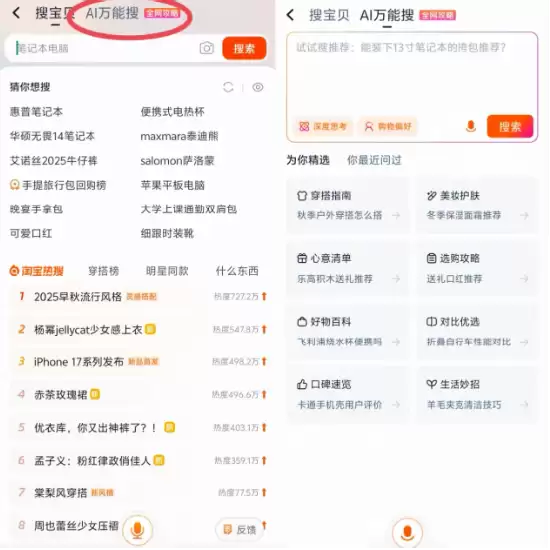The image size is (550, 550).
Task: Open the 反馈 feedback button
Action: coord(240,529)
